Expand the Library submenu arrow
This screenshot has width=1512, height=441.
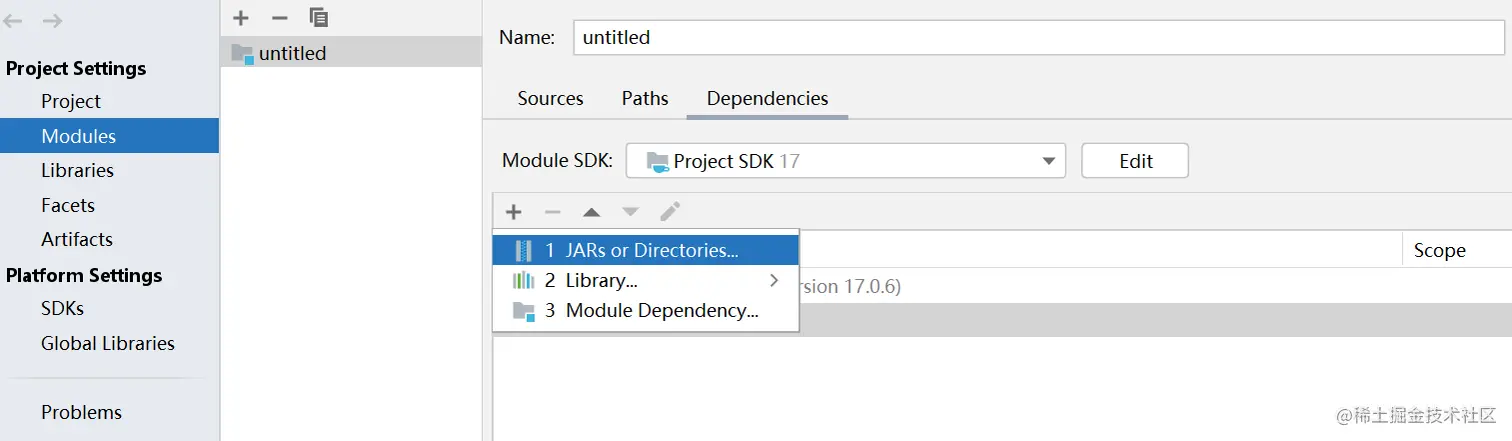pos(773,281)
